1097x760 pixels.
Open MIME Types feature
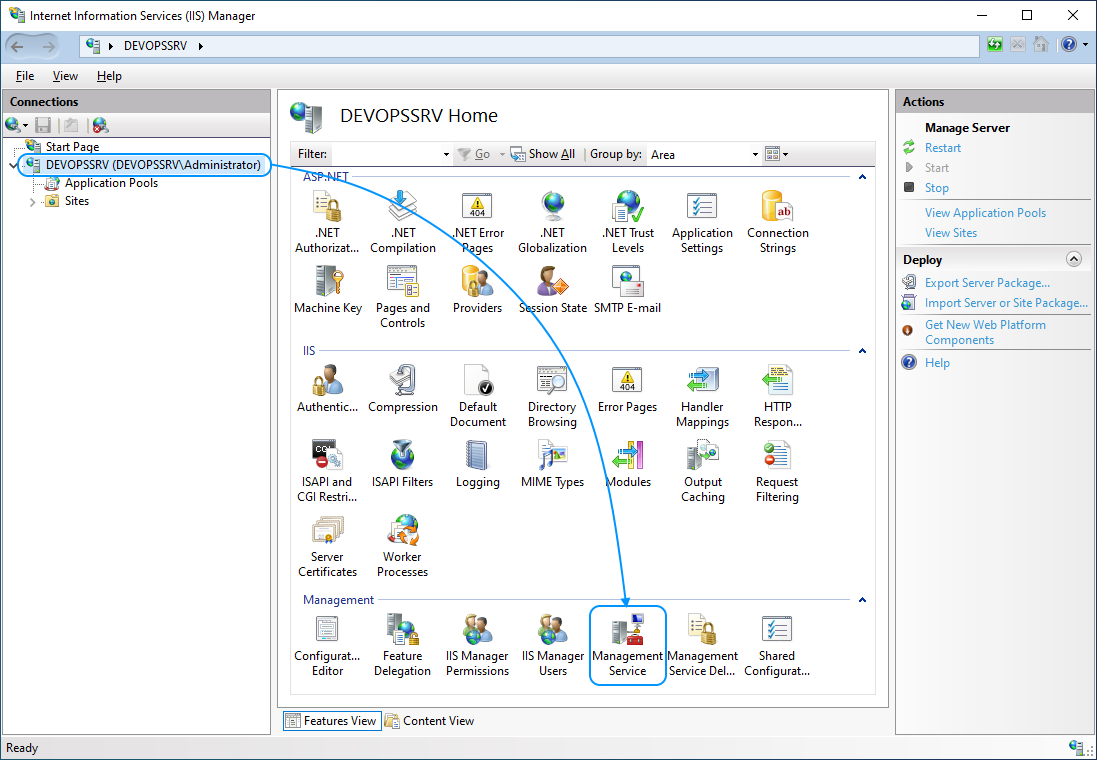click(x=553, y=464)
